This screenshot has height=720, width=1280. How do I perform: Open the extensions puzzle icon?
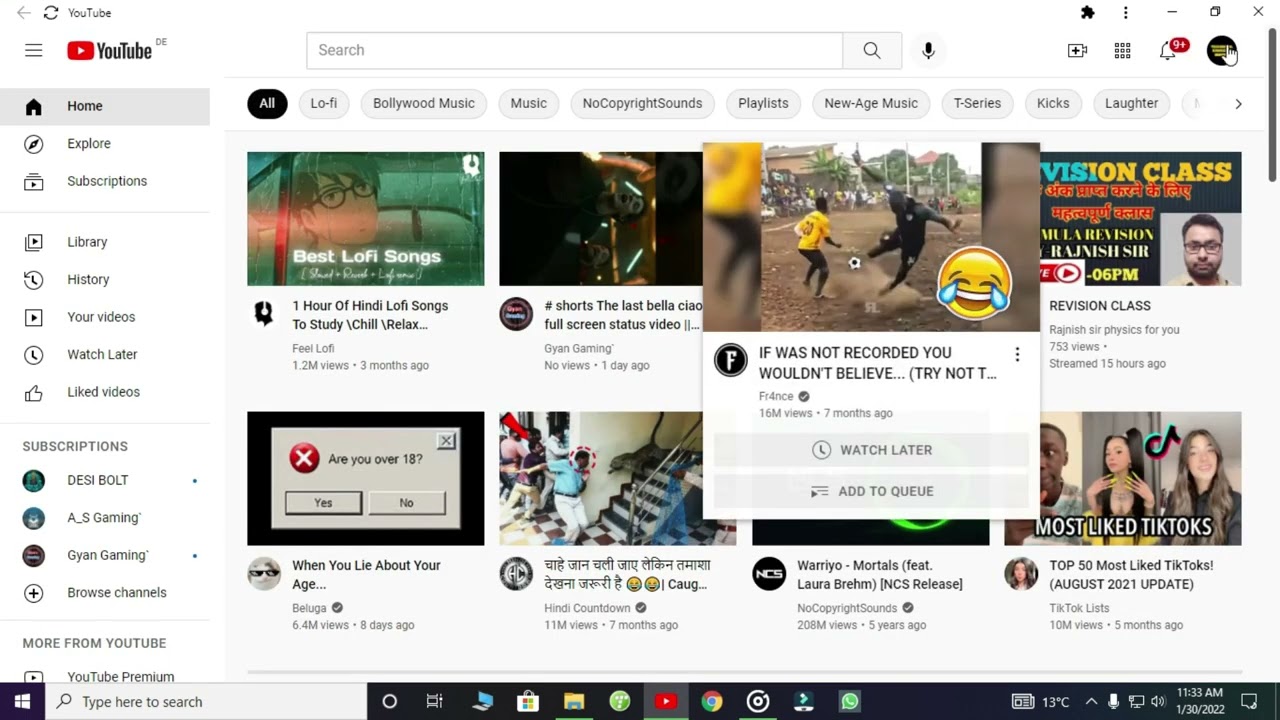pos(1087,13)
